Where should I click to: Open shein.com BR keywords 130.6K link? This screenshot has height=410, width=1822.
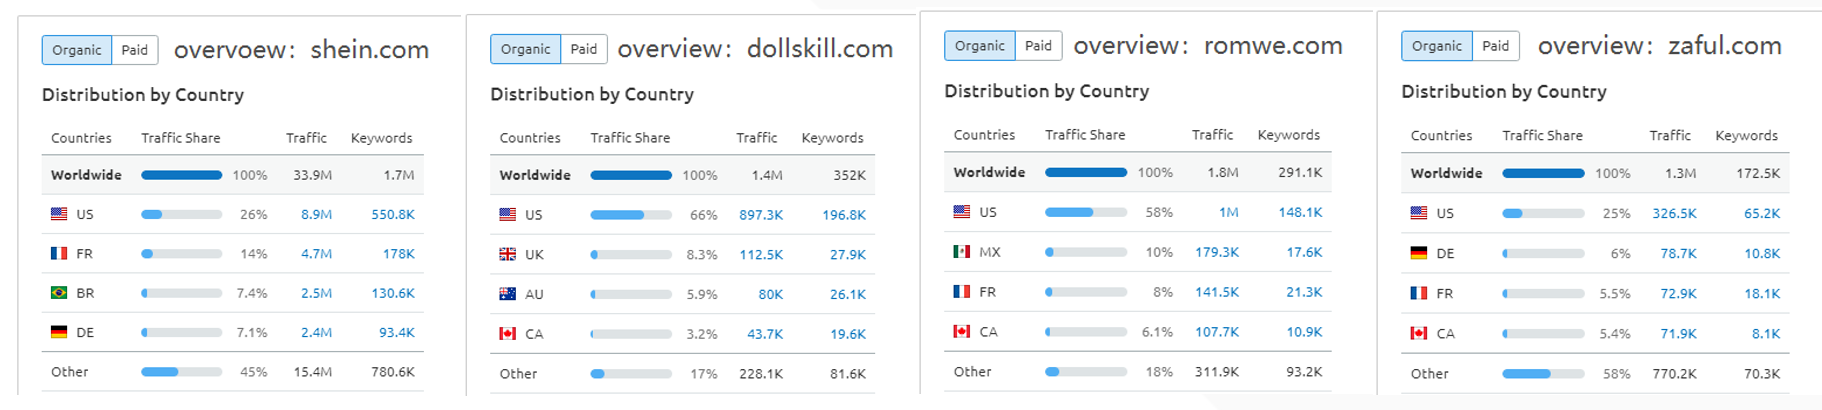pyautogui.click(x=393, y=293)
